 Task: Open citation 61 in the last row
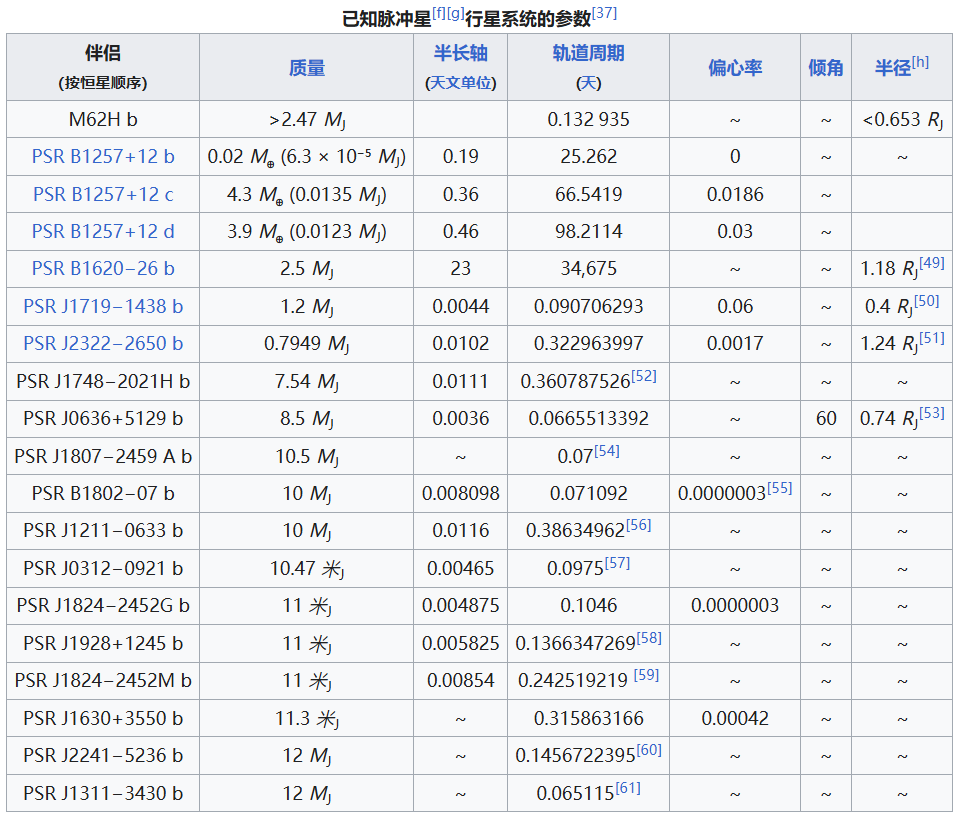[x=628, y=788]
